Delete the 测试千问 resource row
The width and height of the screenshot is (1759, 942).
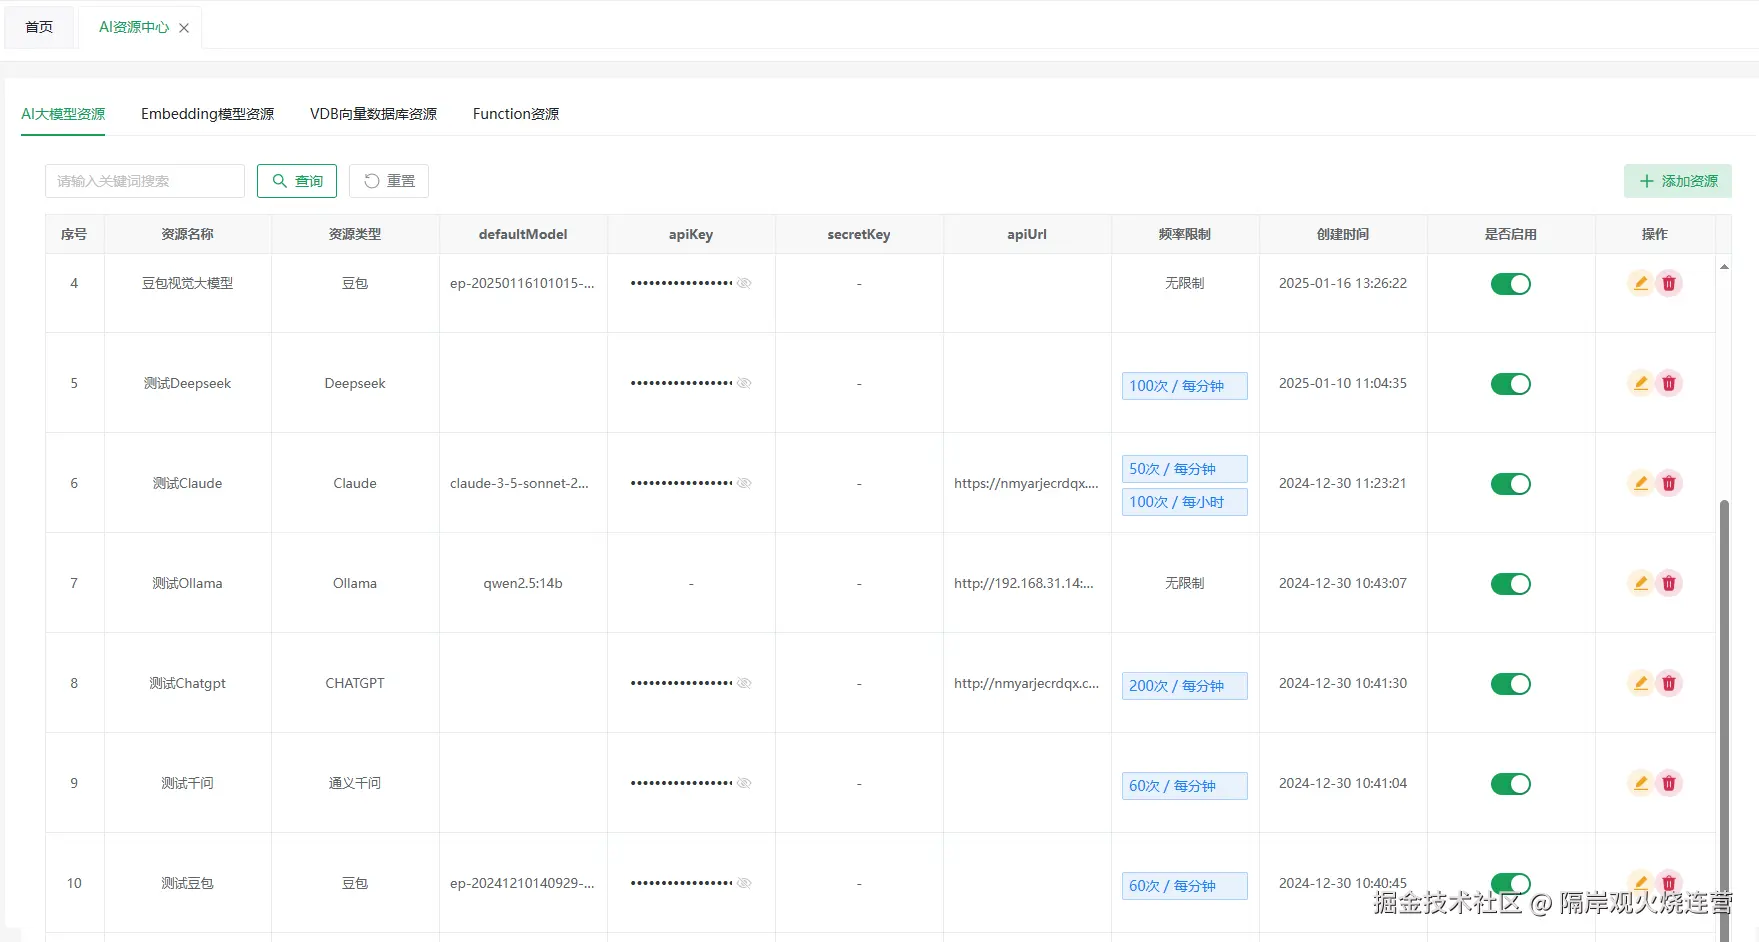click(x=1669, y=783)
